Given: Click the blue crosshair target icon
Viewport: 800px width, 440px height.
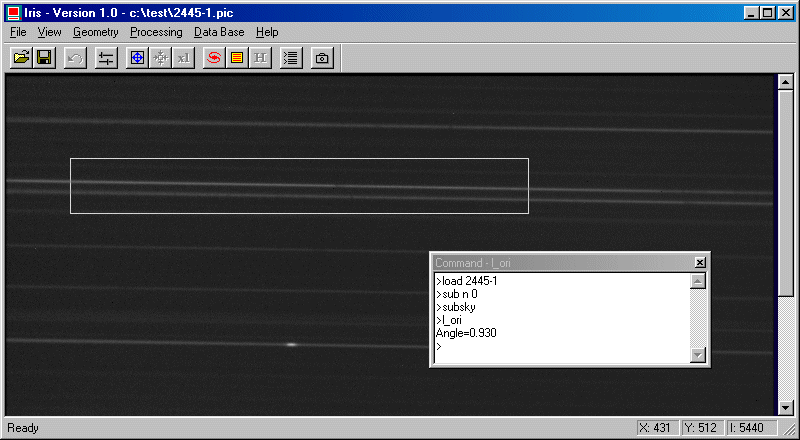Looking at the screenshot, I should [x=137, y=58].
